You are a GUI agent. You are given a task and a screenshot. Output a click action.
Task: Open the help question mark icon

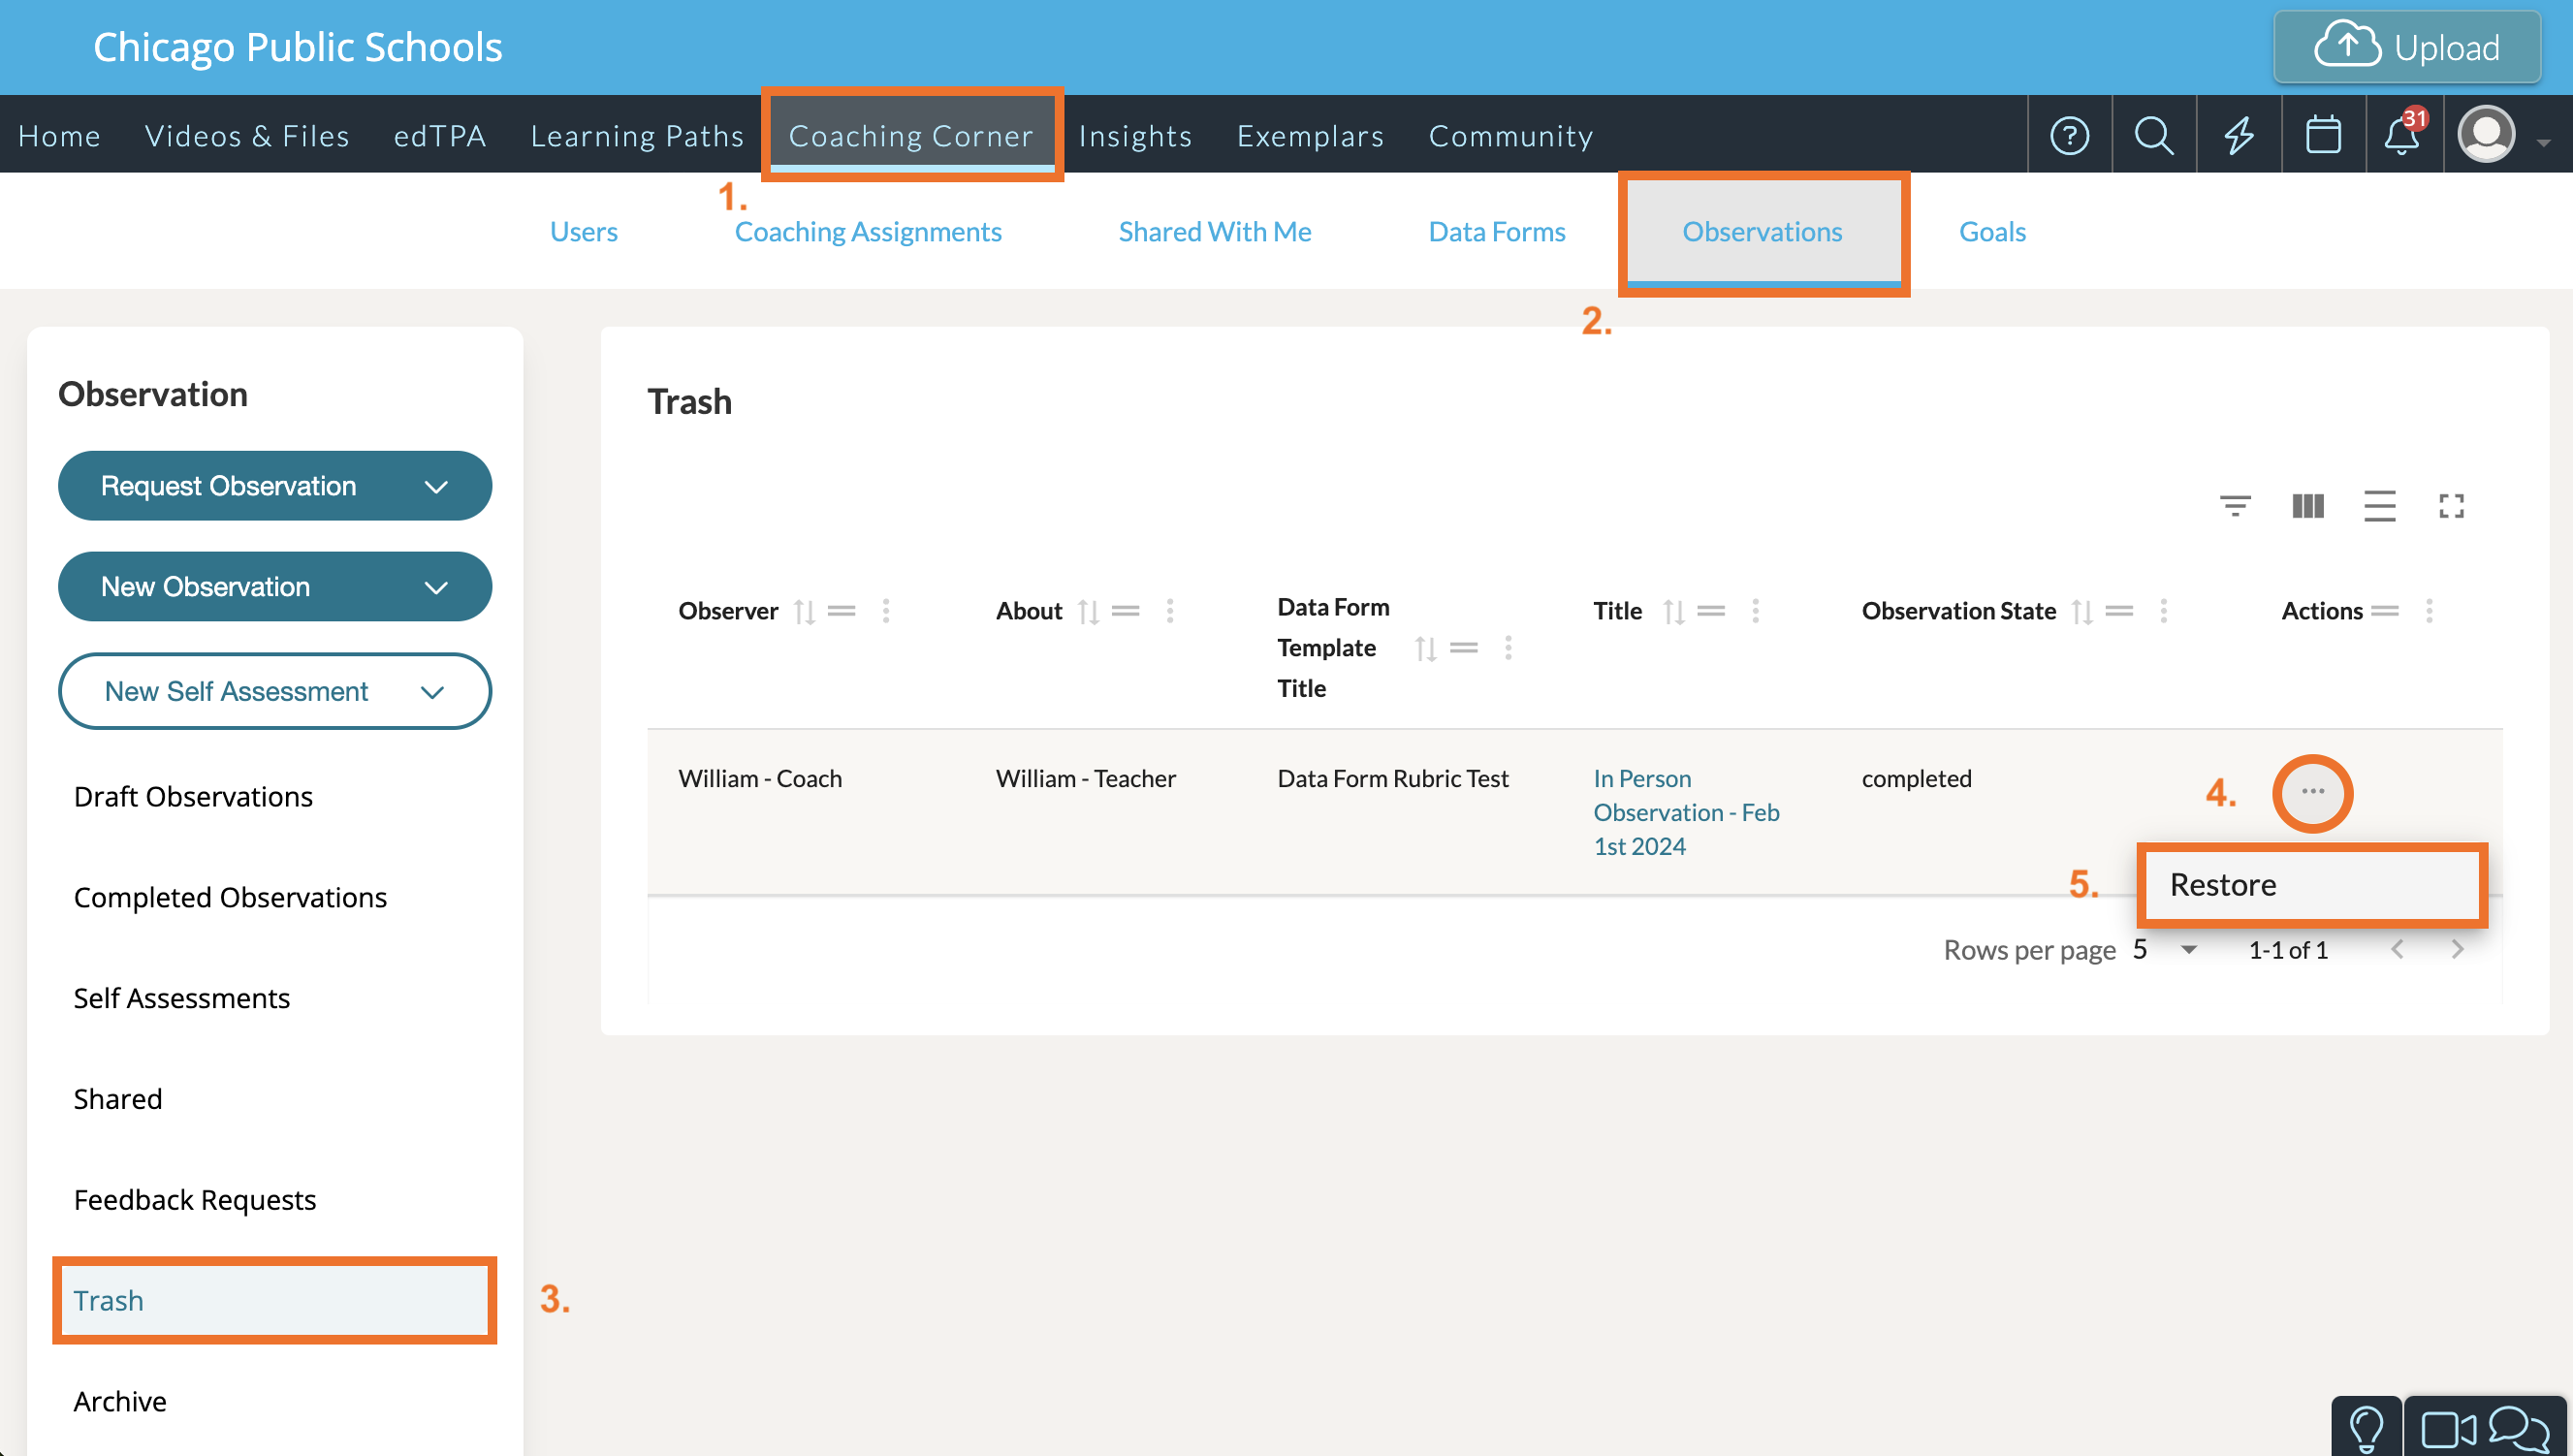click(2069, 135)
